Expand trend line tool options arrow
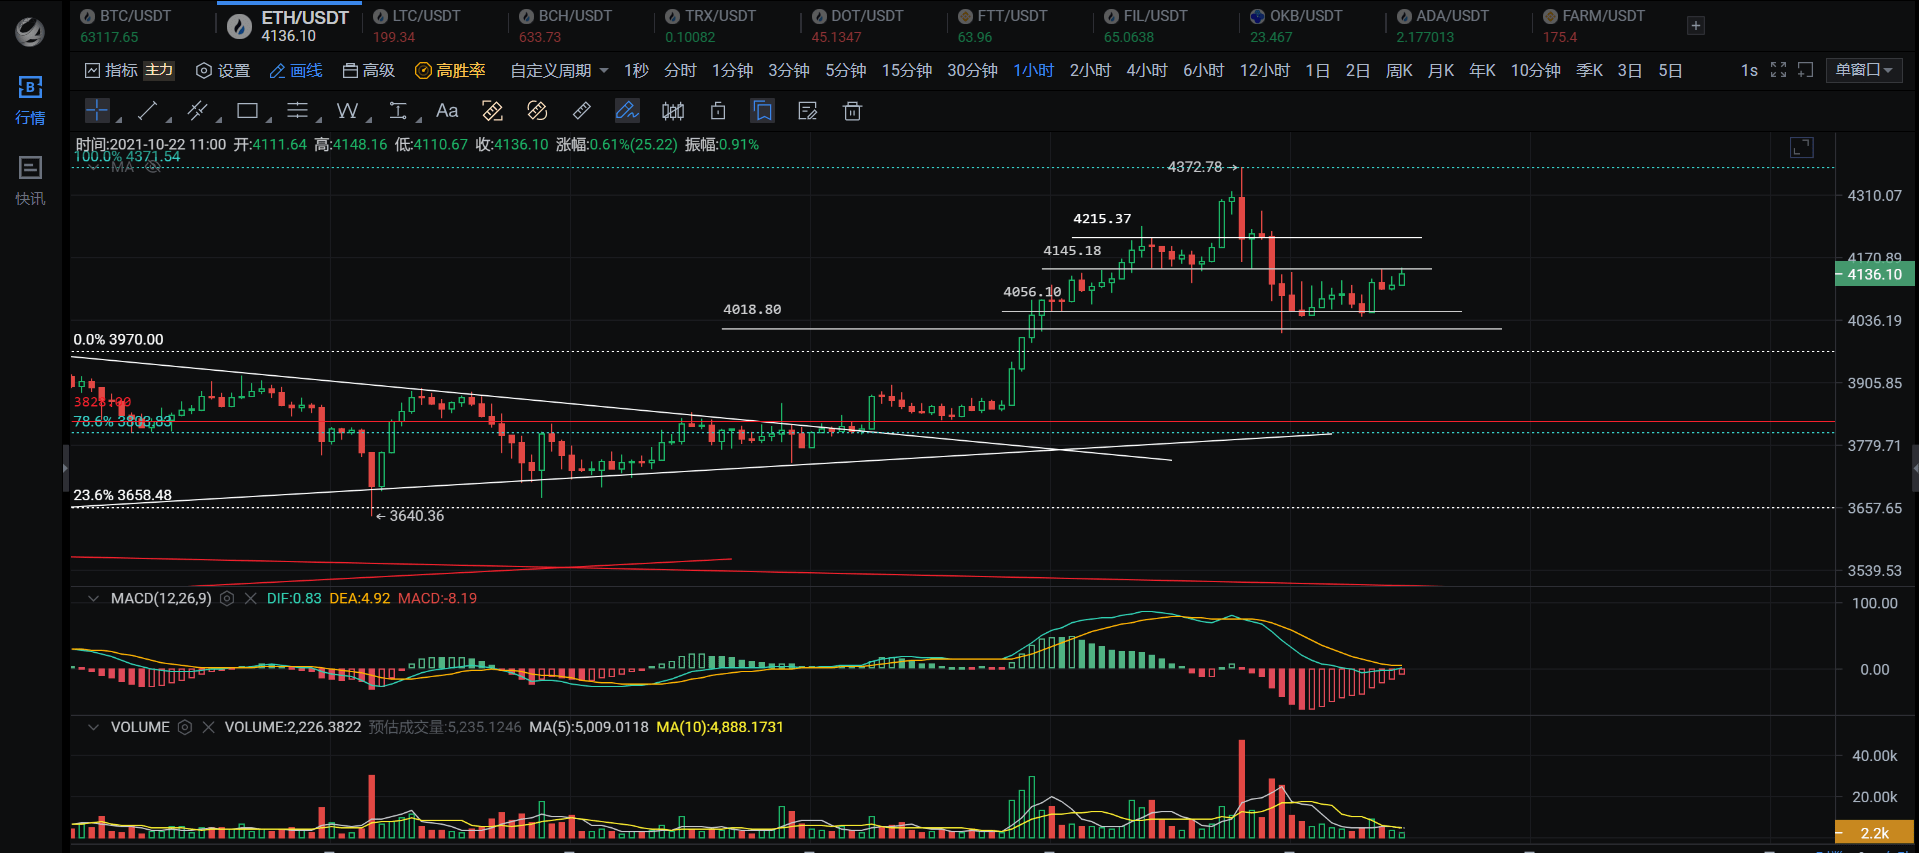This screenshot has height=853, width=1919. [168, 119]
